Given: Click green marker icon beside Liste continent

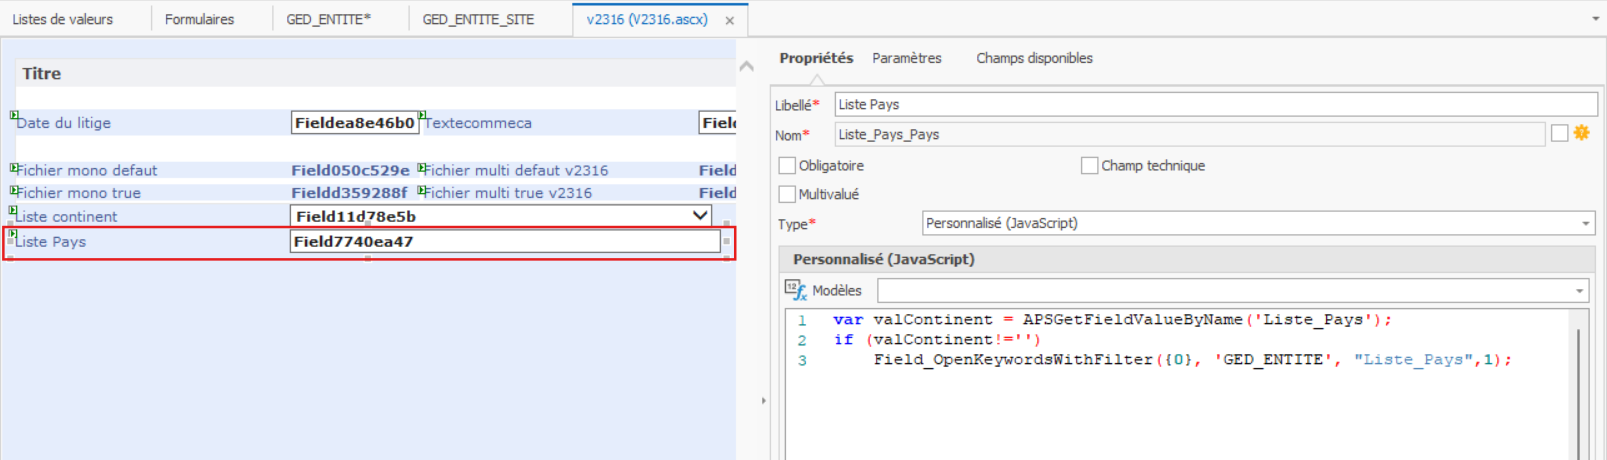Looking at the screenshot, I should (x=14, y=211).
